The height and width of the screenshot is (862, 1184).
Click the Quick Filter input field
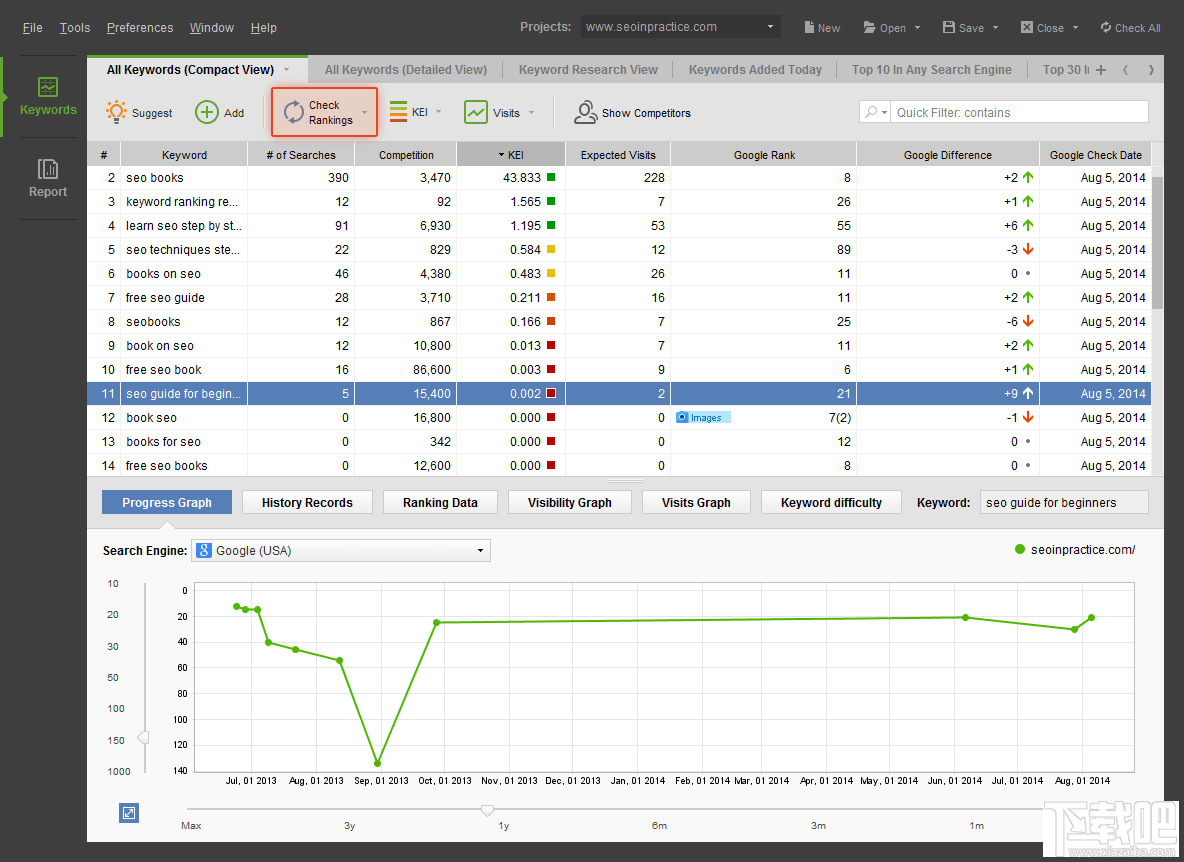click(1019, 112)
